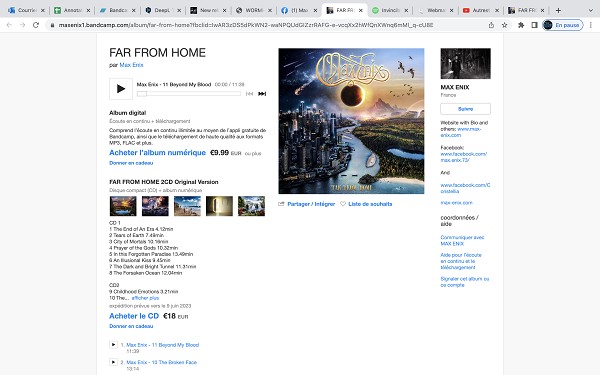Expand track list with afficher plus
The width and height of the screenshot is (600, 375).
(145, 298)
